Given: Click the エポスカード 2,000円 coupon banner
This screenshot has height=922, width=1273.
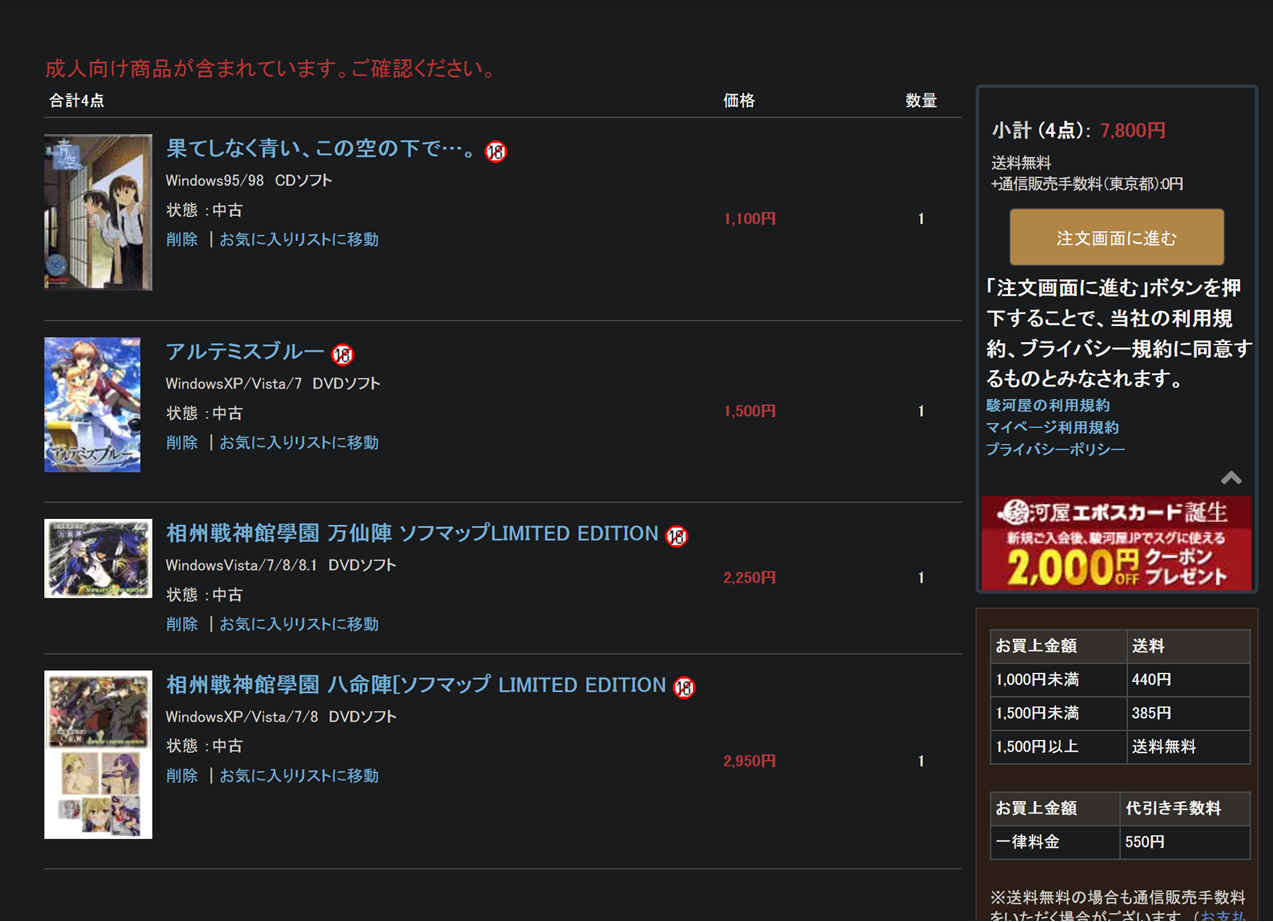Looking at the screenshot, I should [1116, 543].
